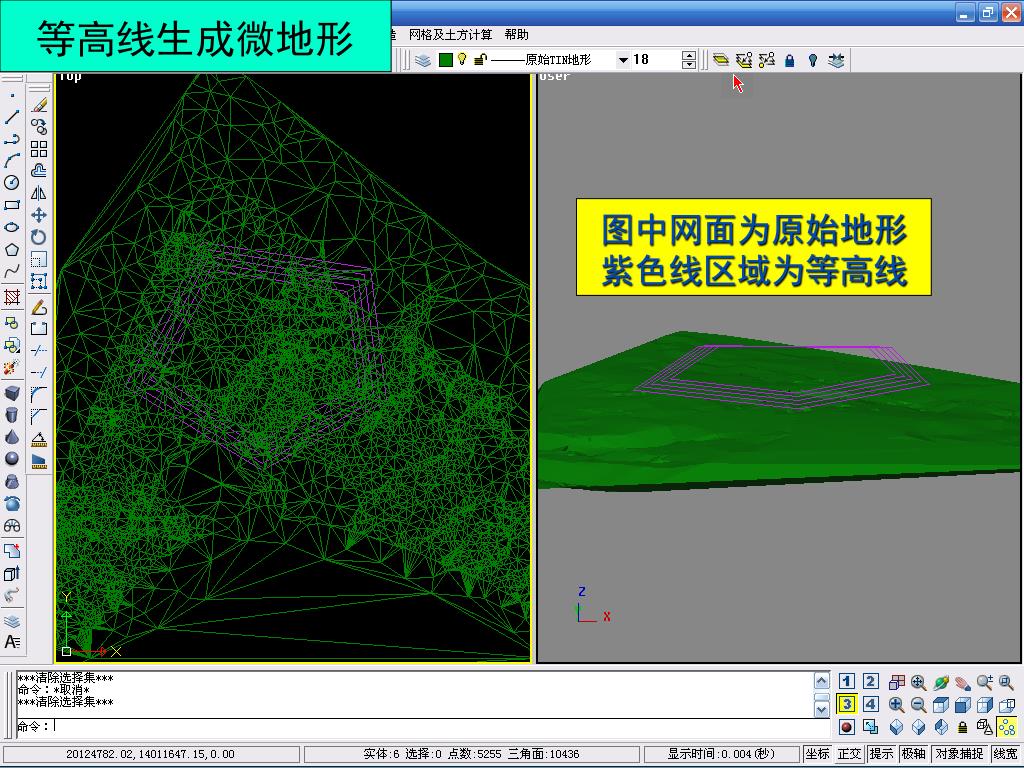Toggle 线宽 line width display
The width and height of the screenshot is (1024, 768).
tap(1006, 754)
